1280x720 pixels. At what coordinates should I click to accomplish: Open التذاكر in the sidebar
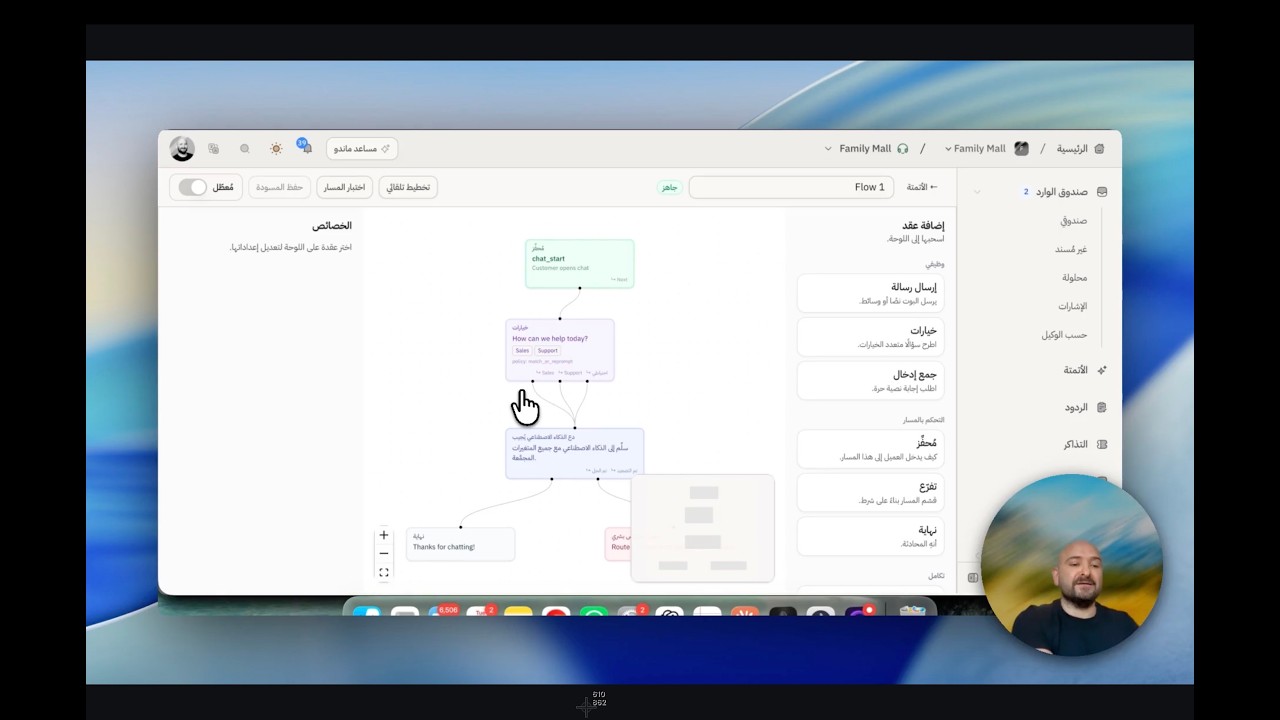[x=1075, y=445]
